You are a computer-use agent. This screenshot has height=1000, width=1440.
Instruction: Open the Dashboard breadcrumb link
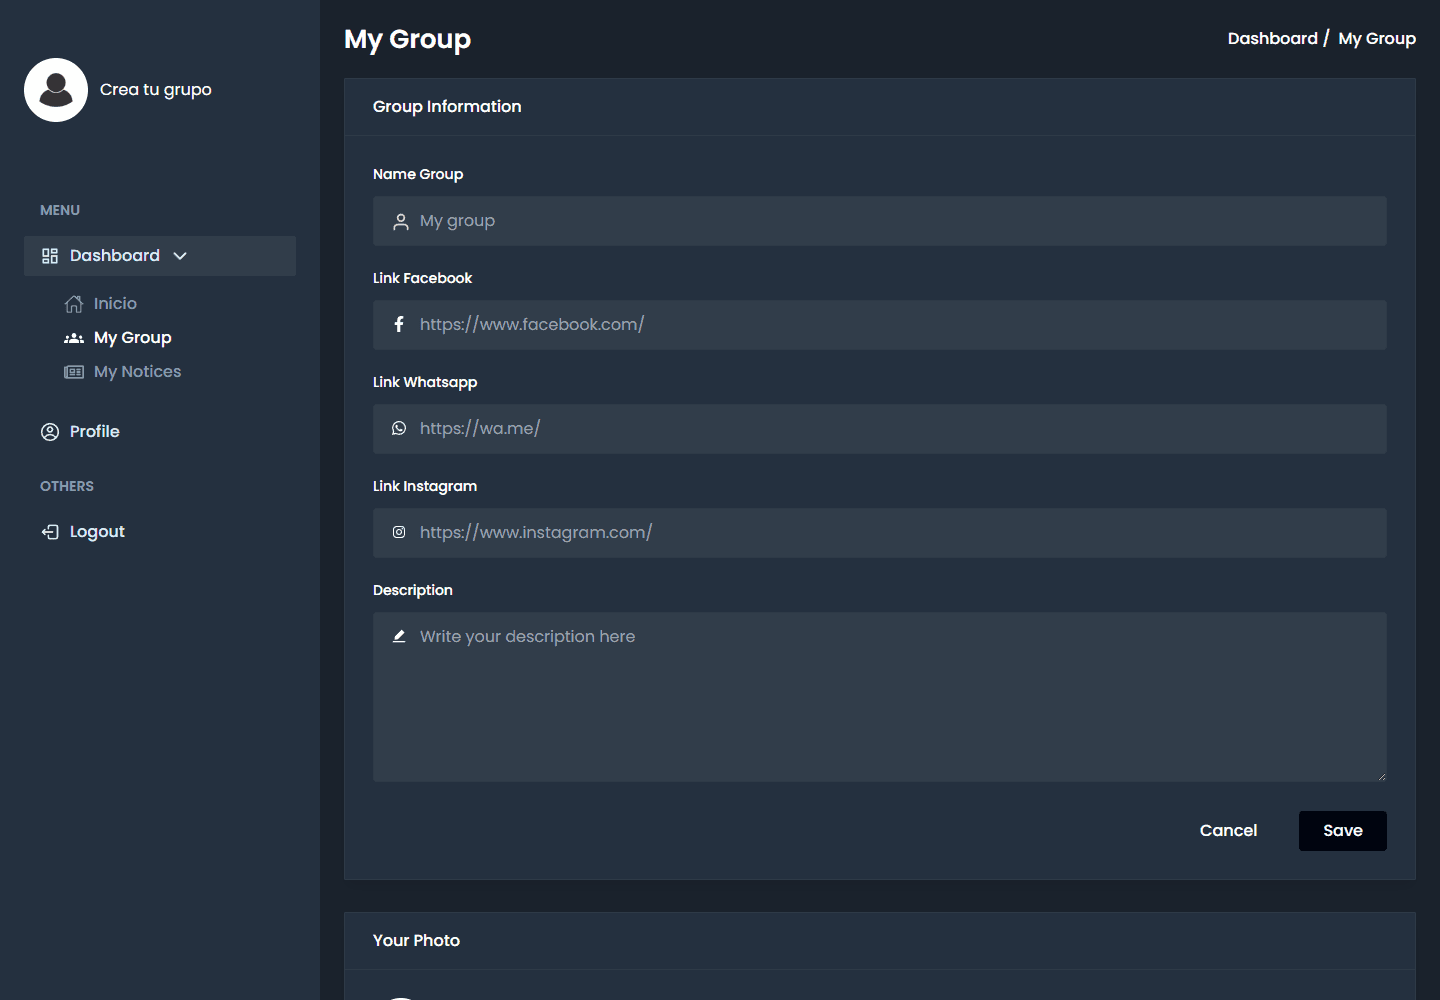coord(1272,39)
